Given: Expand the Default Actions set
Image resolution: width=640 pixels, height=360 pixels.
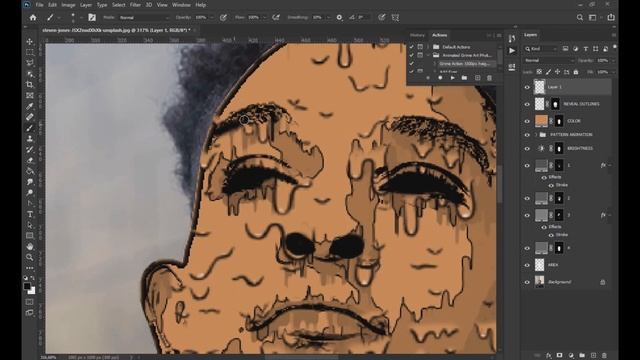Looking at the screenshot, I should pyautogui.click(x=428, y=47).
